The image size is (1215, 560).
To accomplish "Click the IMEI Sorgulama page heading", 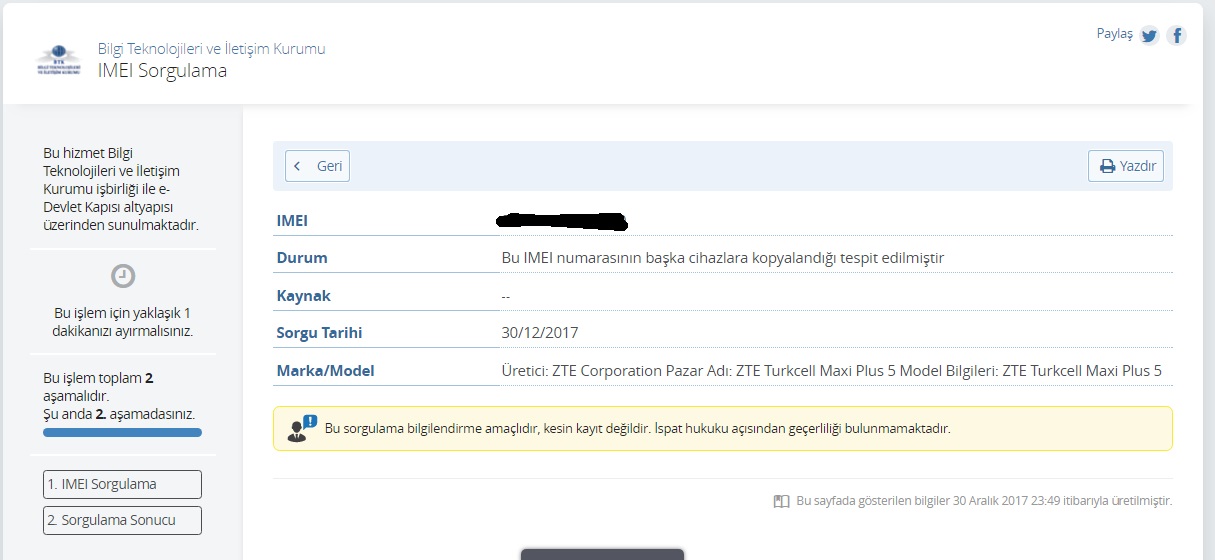I will tap(162, 71).
